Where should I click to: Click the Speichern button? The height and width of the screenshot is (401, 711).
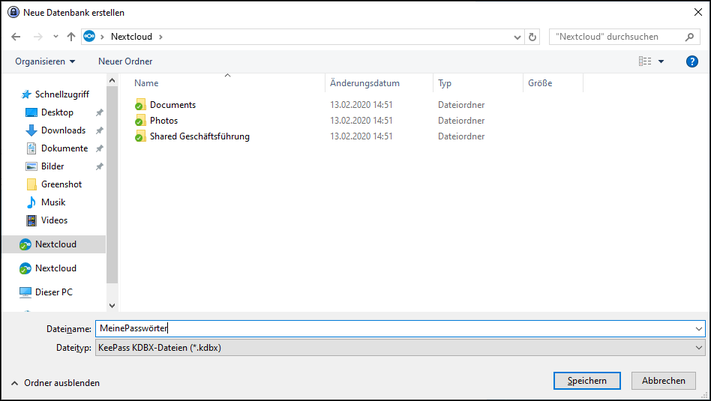point(587,380)
